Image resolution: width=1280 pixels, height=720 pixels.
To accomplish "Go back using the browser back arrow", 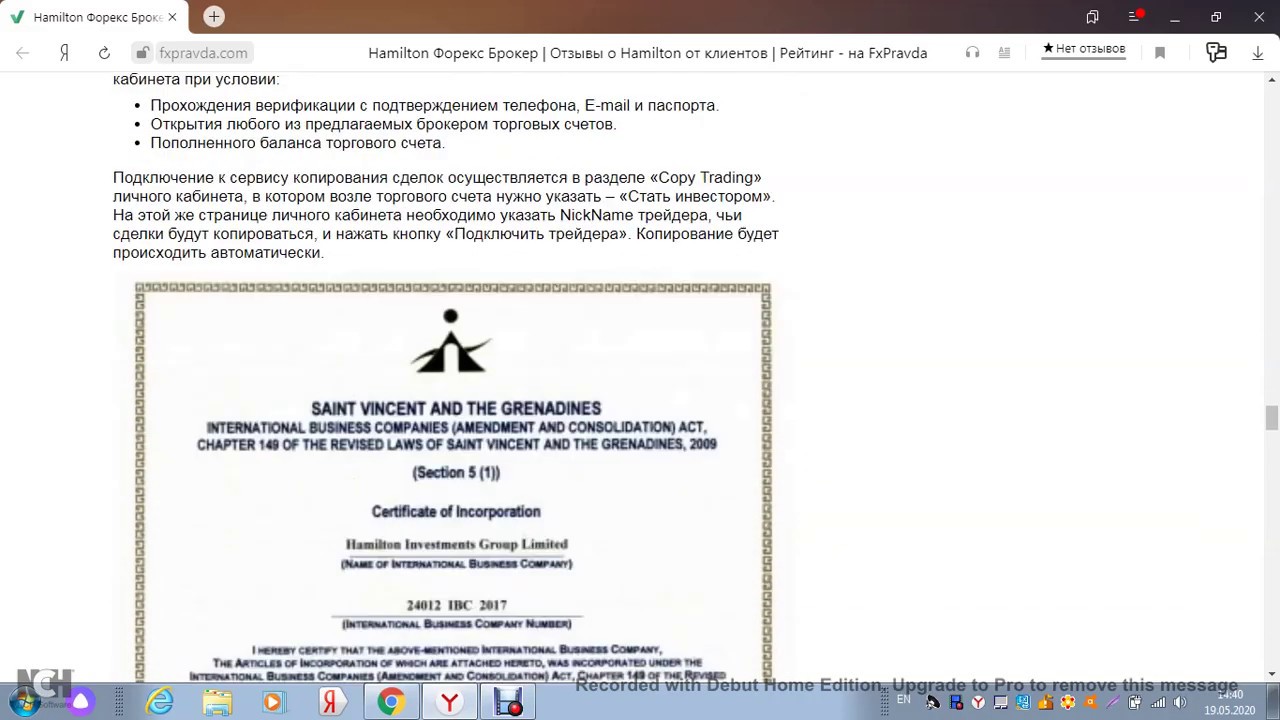I will tap(23, 53).
